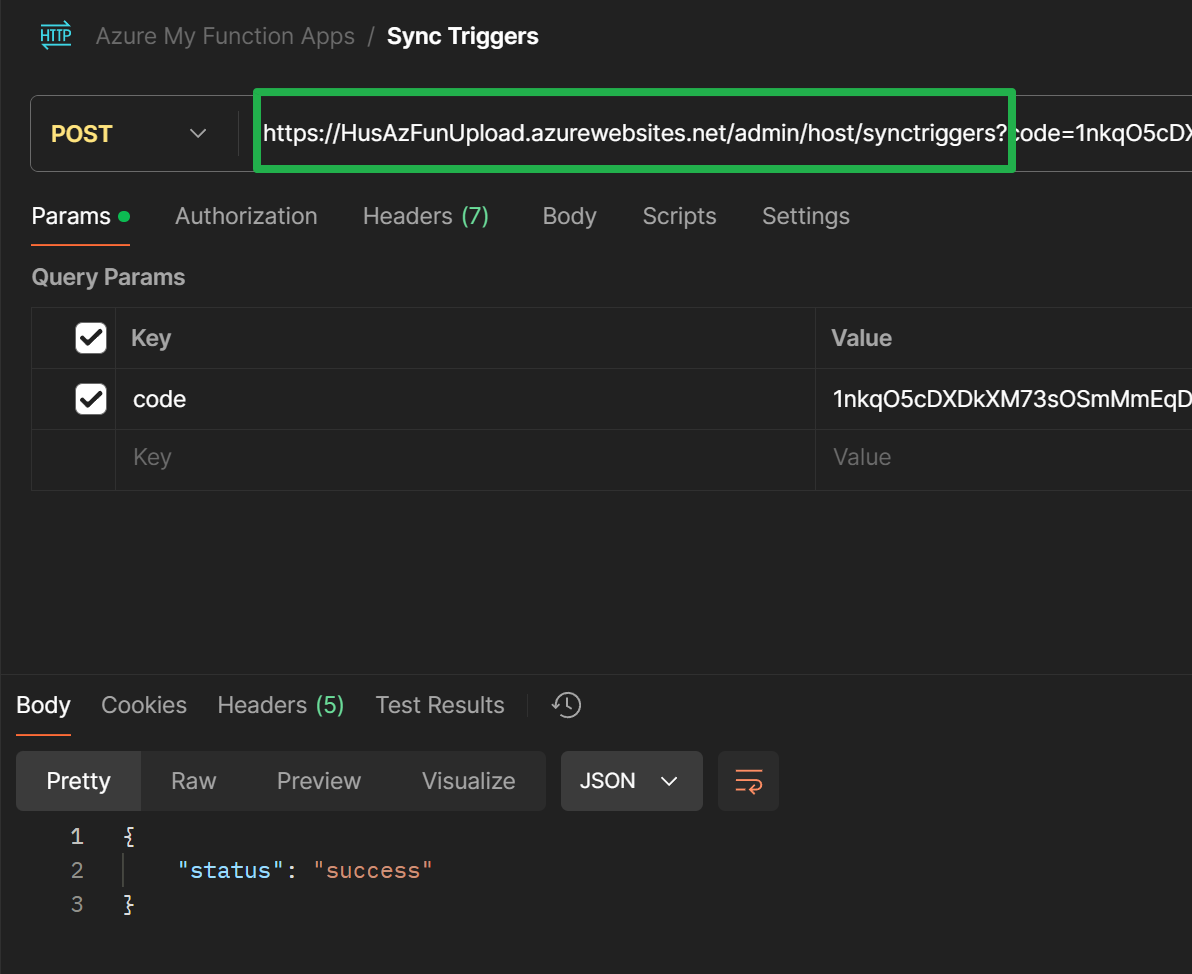Select the Visualize view button
The height and width of the screenshot is (974, 1192).
(468, 781)
